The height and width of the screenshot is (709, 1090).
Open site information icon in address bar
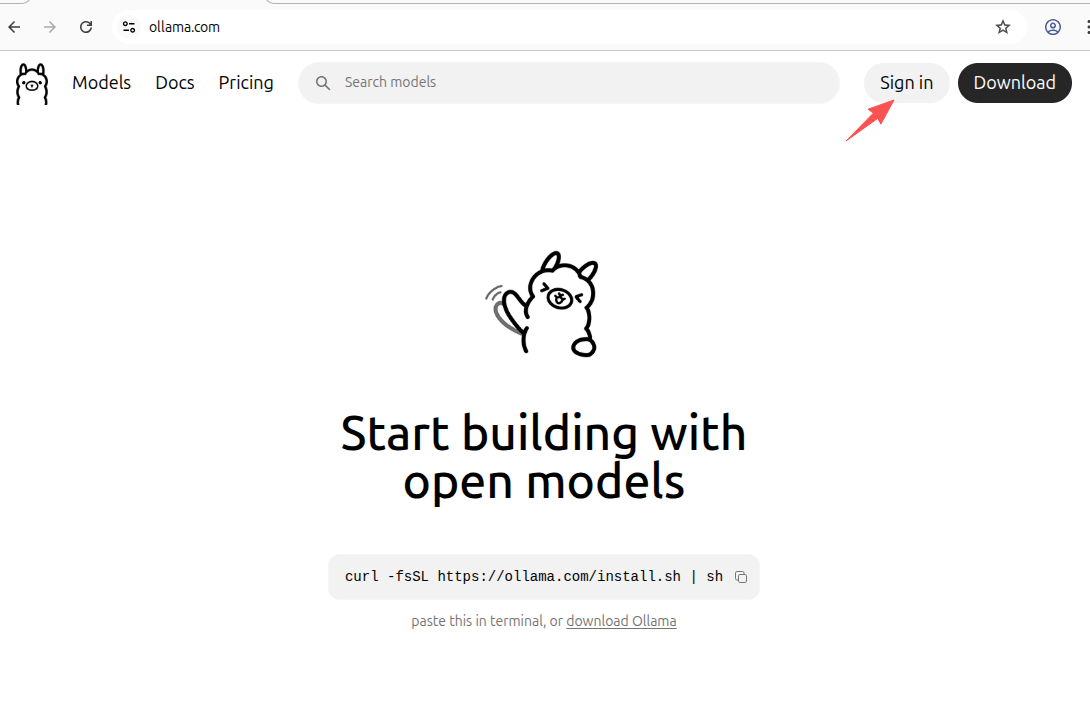[x=129, y=27]
